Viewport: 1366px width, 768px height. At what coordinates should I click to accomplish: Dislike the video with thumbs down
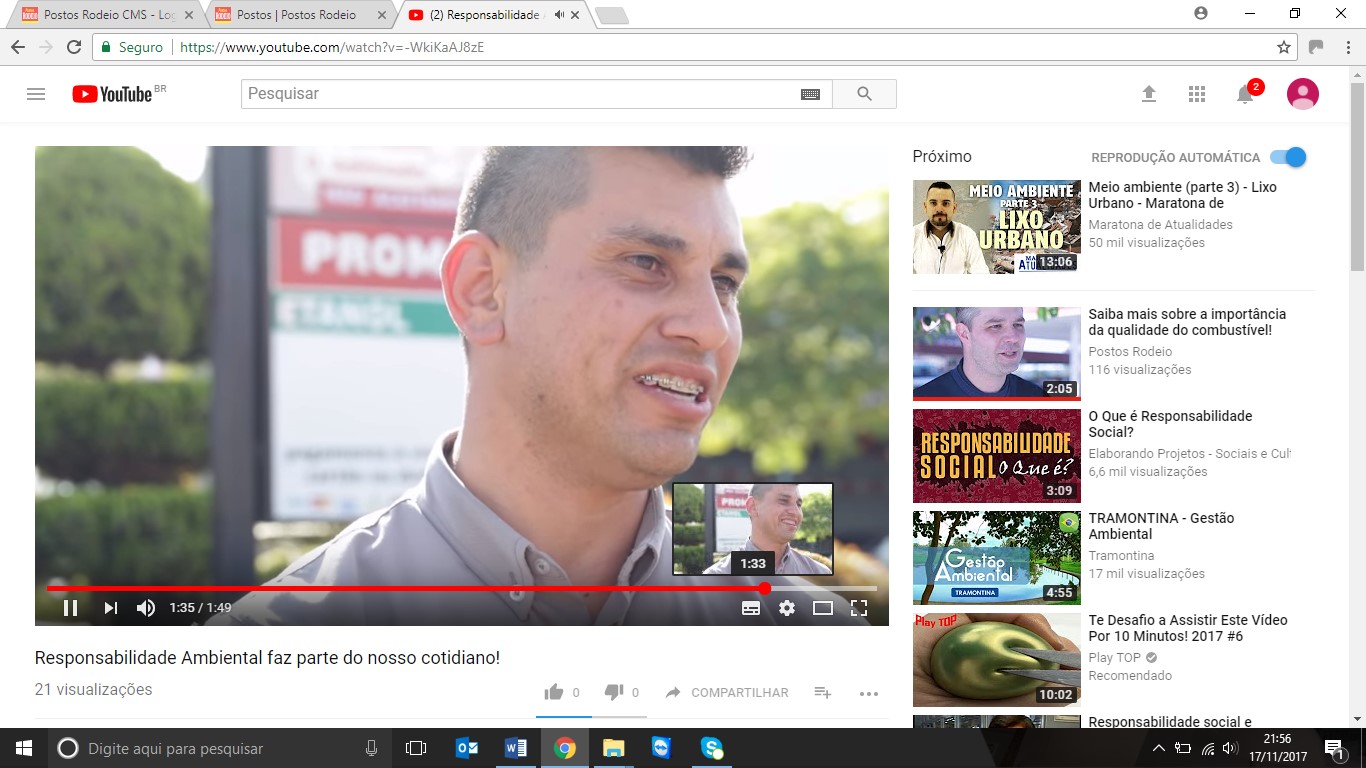[x=613, y=692]
